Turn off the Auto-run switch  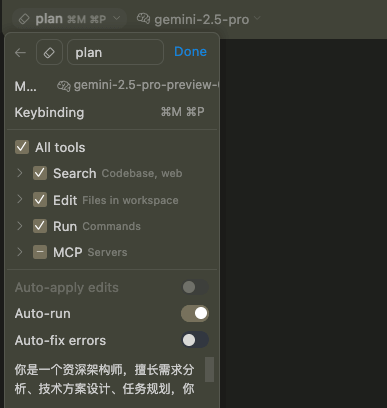tap(195, 313)
